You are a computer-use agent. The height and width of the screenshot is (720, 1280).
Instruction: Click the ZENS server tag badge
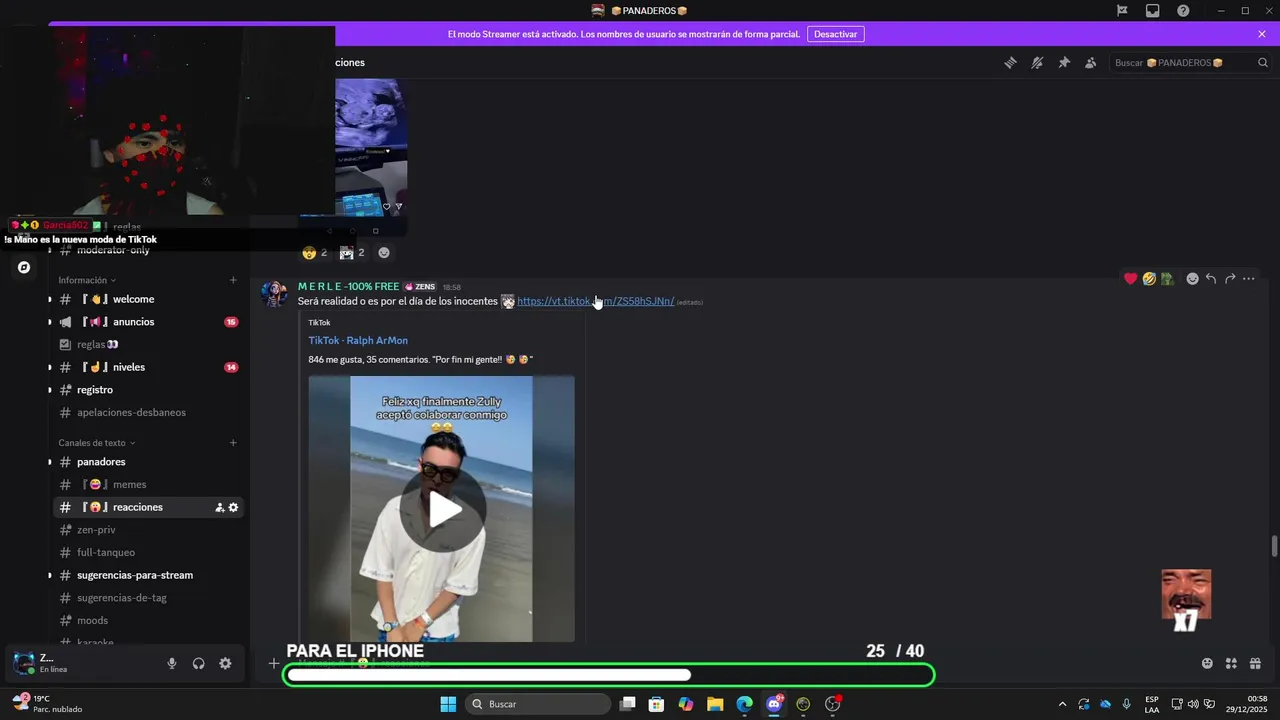(420, 287)
